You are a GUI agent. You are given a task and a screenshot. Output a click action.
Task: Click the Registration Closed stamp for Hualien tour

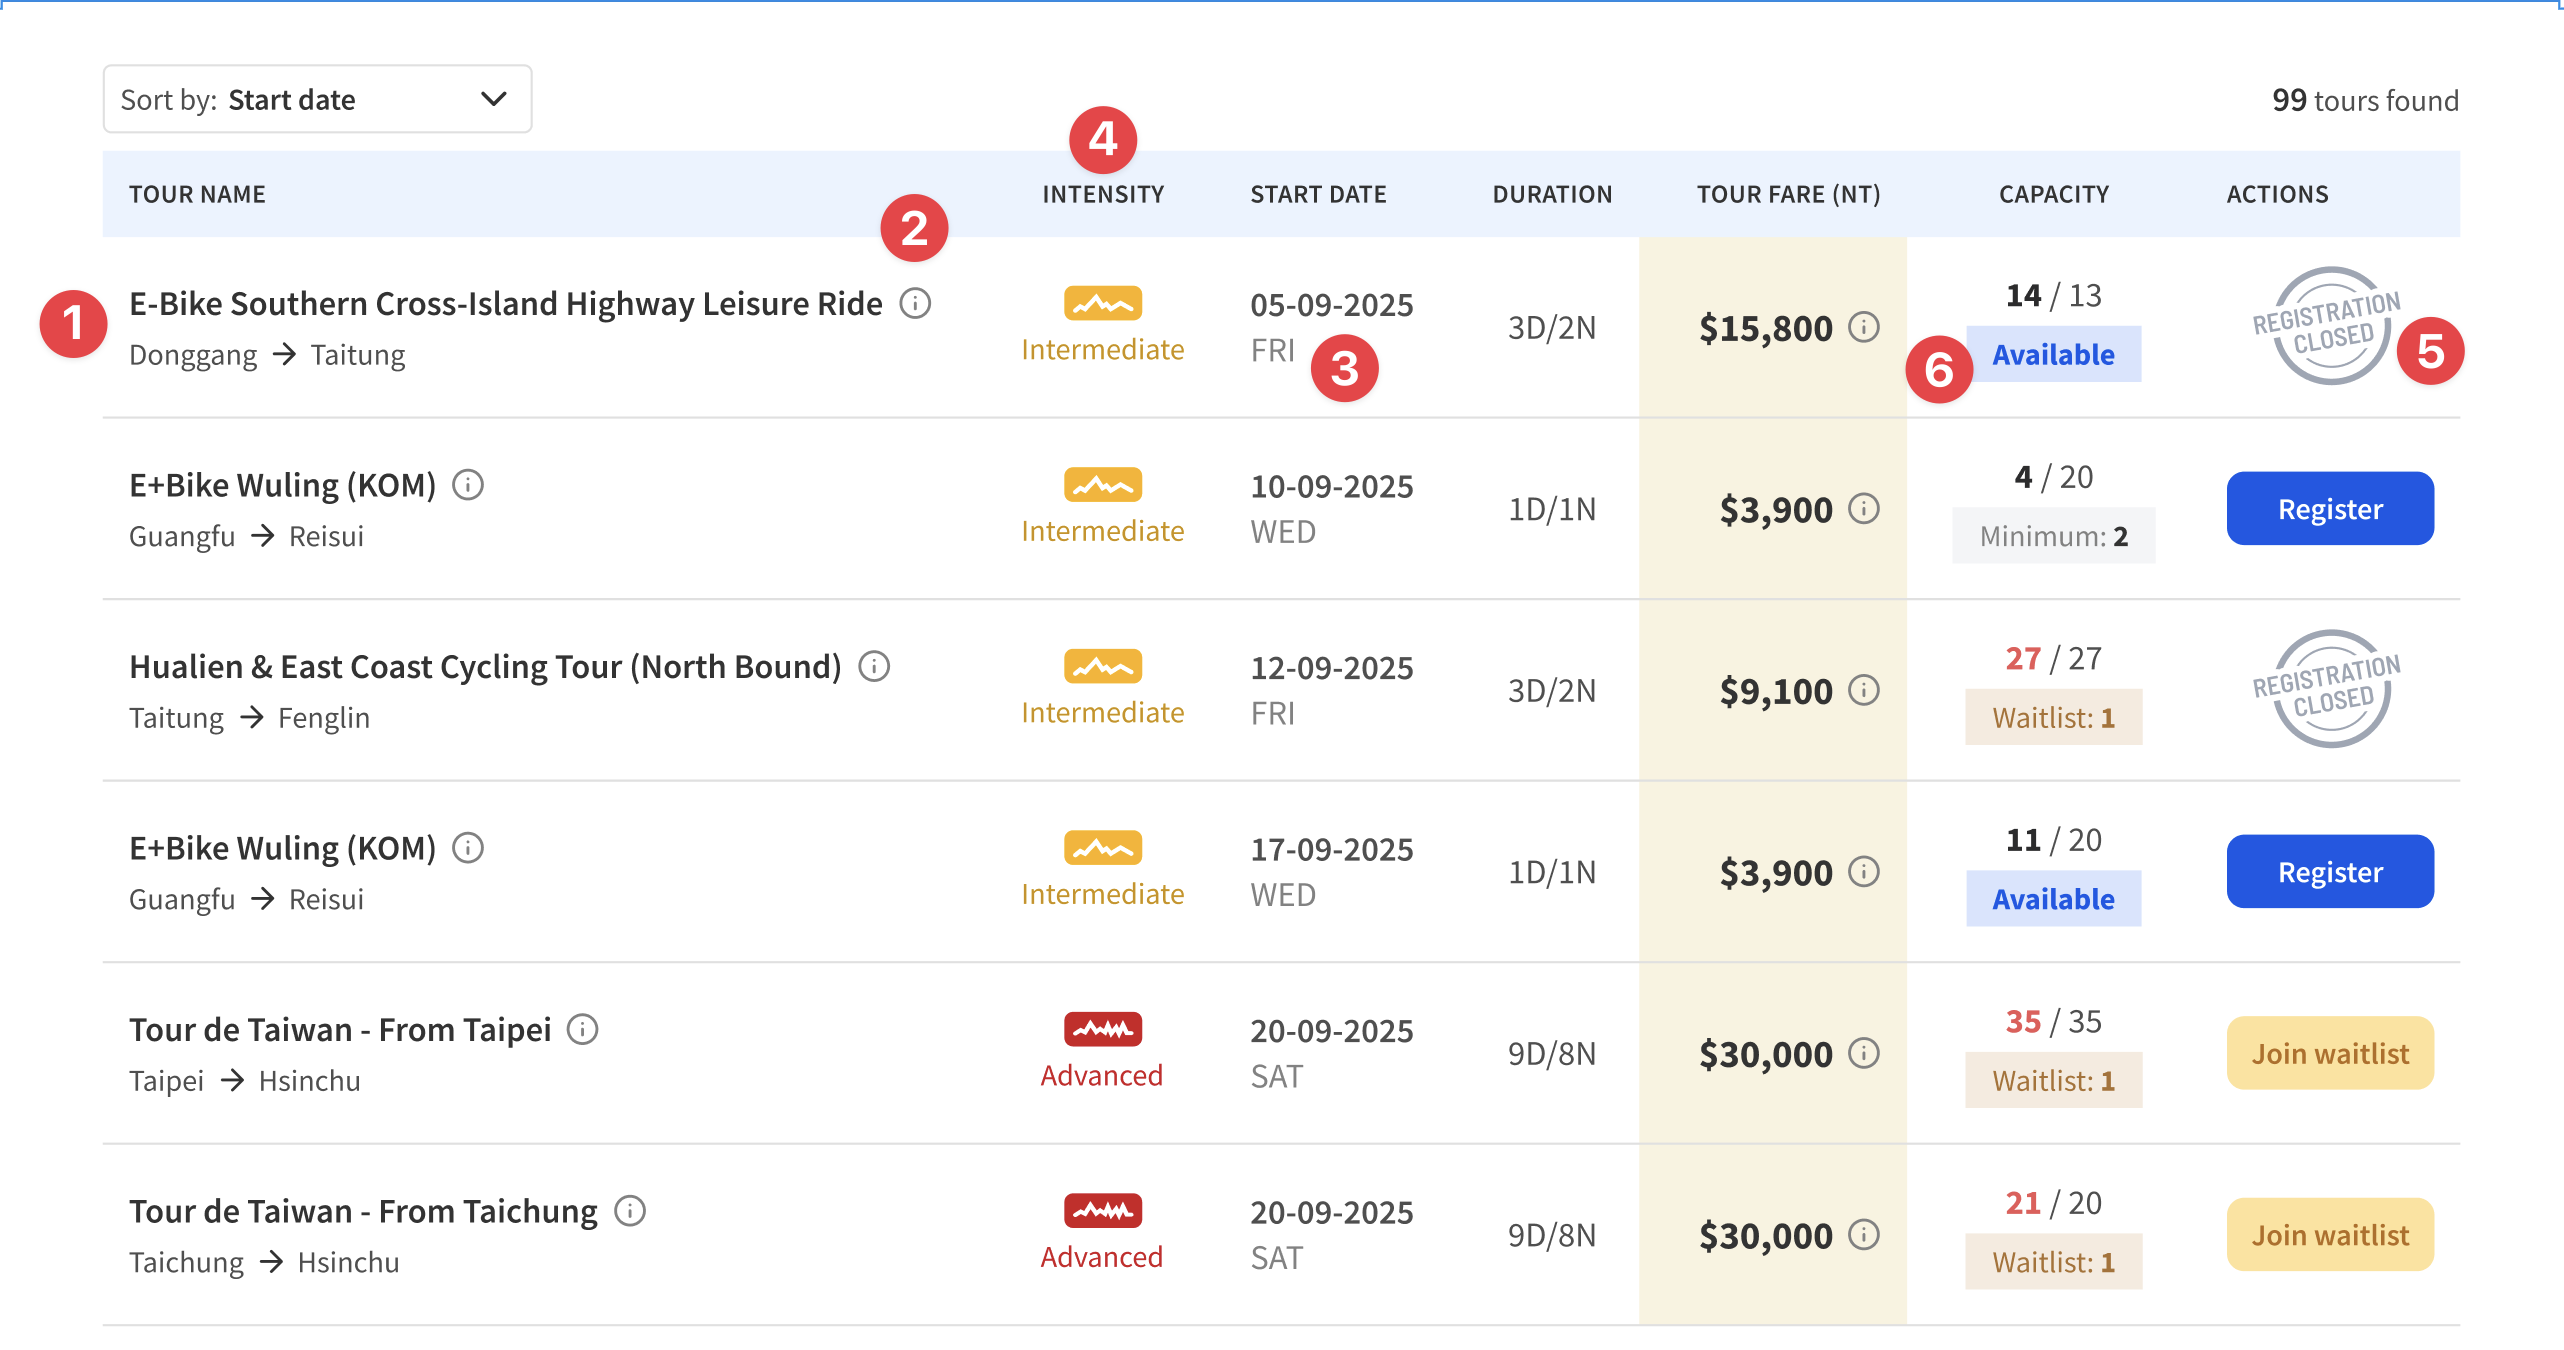(2329, 689)
